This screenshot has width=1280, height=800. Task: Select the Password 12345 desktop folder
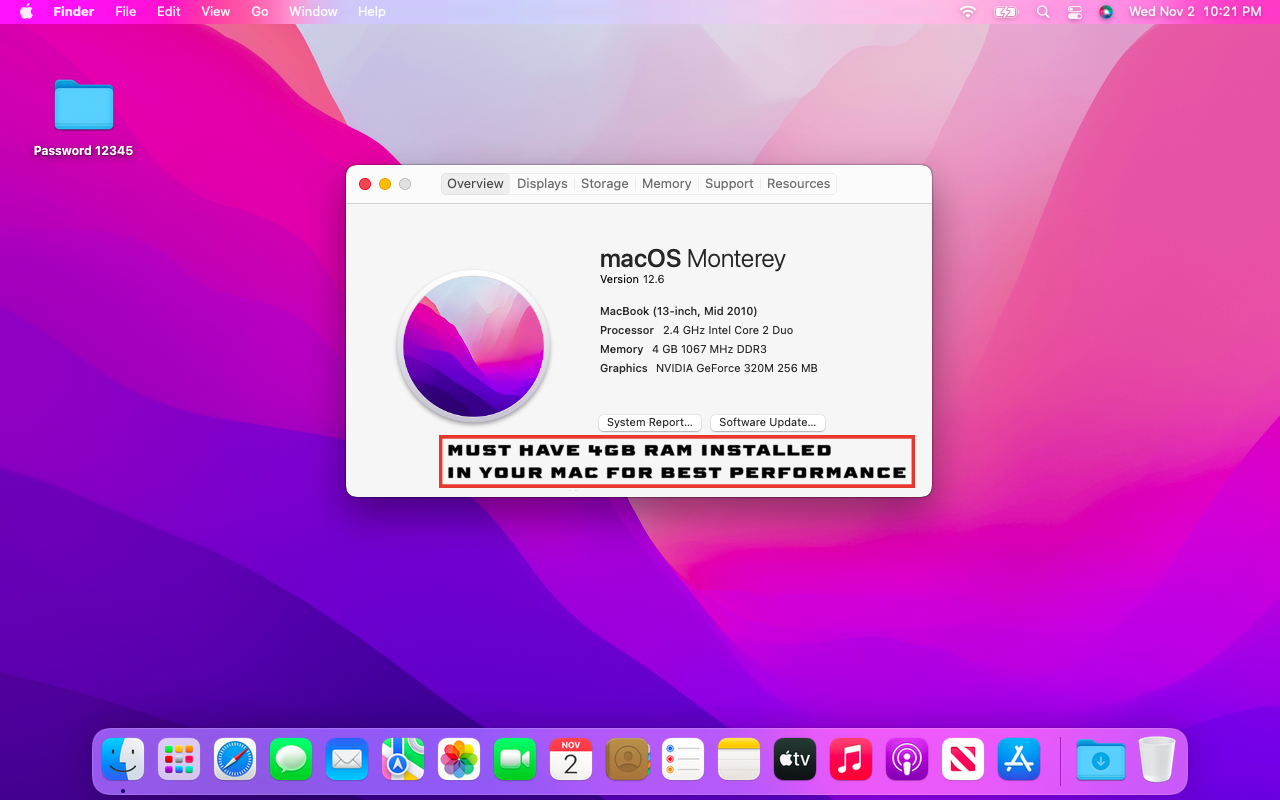84,117
